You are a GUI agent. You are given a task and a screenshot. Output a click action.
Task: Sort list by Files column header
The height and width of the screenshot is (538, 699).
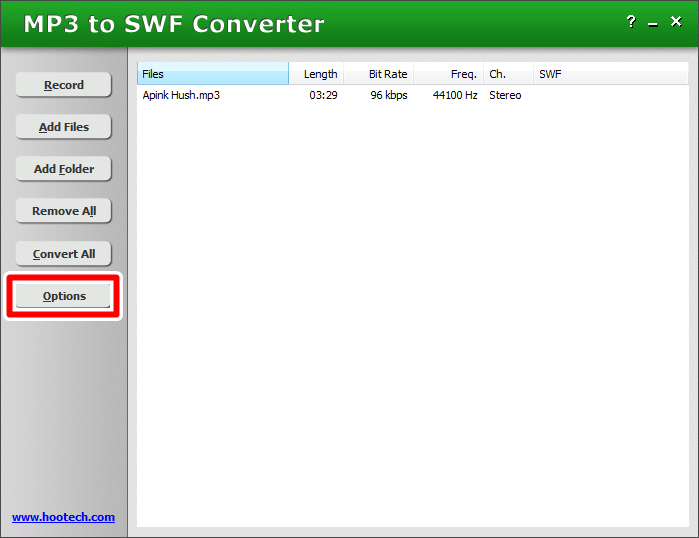(213, 74)
